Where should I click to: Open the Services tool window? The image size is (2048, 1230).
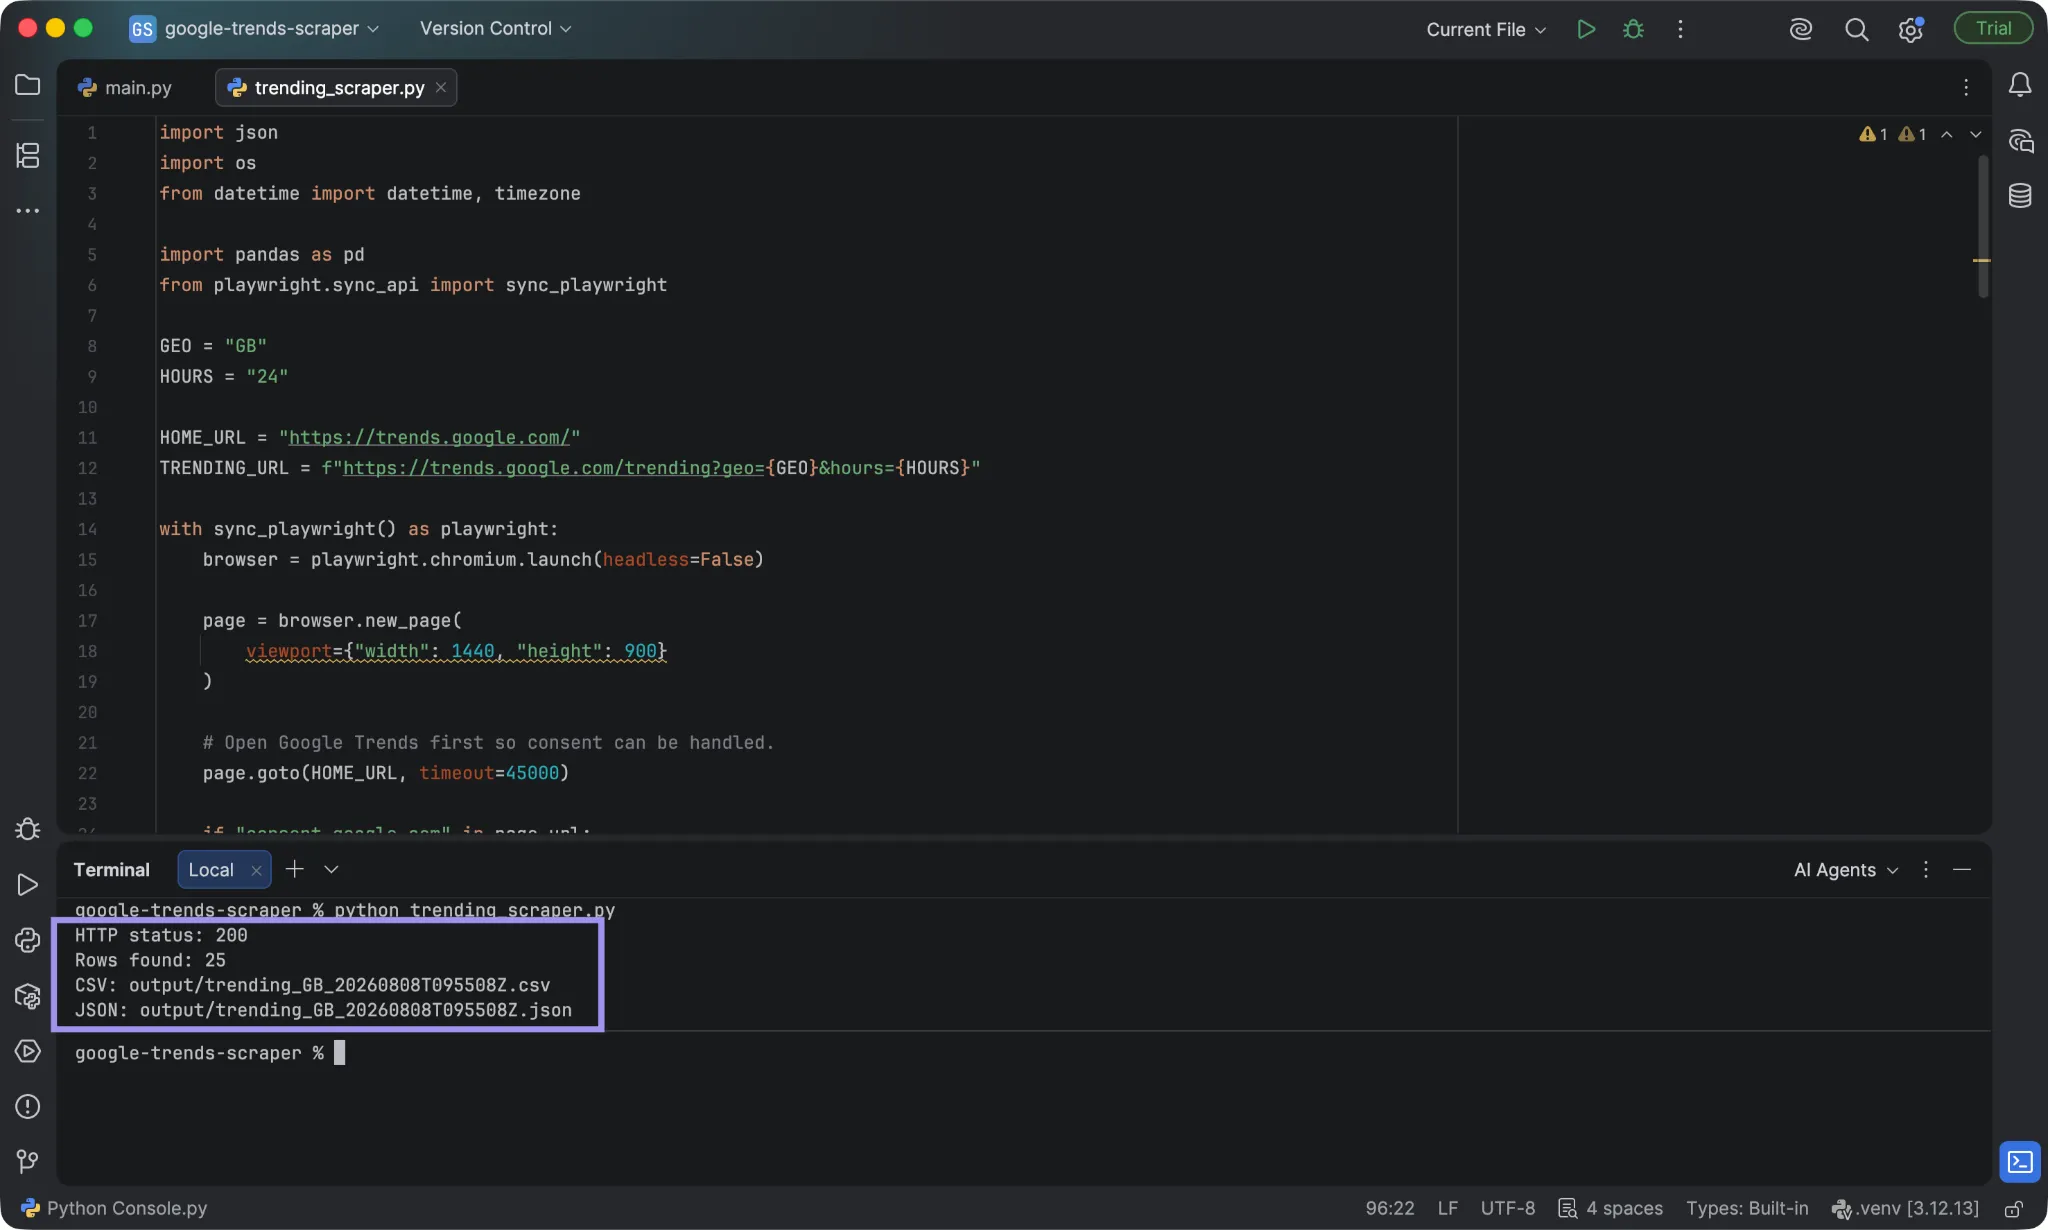click(x=28, y=1051)
